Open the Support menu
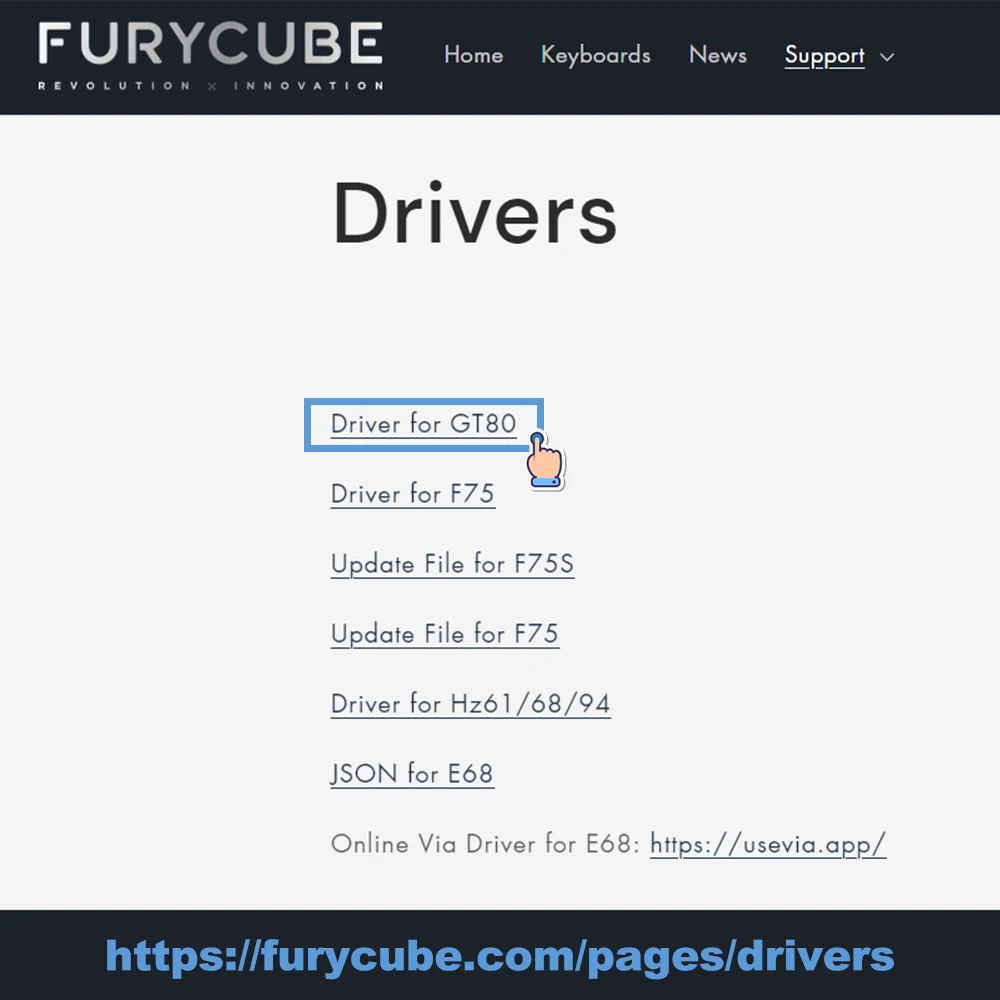The image size is (1000, 1000). (825, 56)
